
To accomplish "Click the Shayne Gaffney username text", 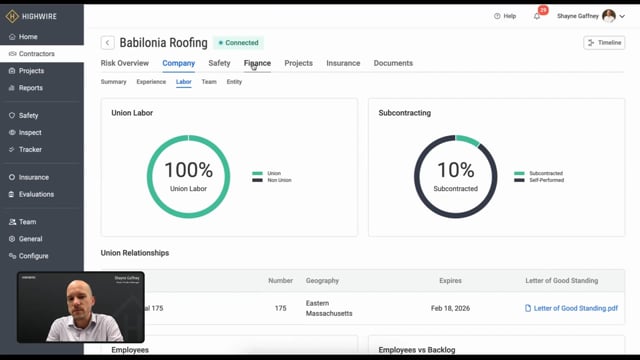I will coord(578,16).
